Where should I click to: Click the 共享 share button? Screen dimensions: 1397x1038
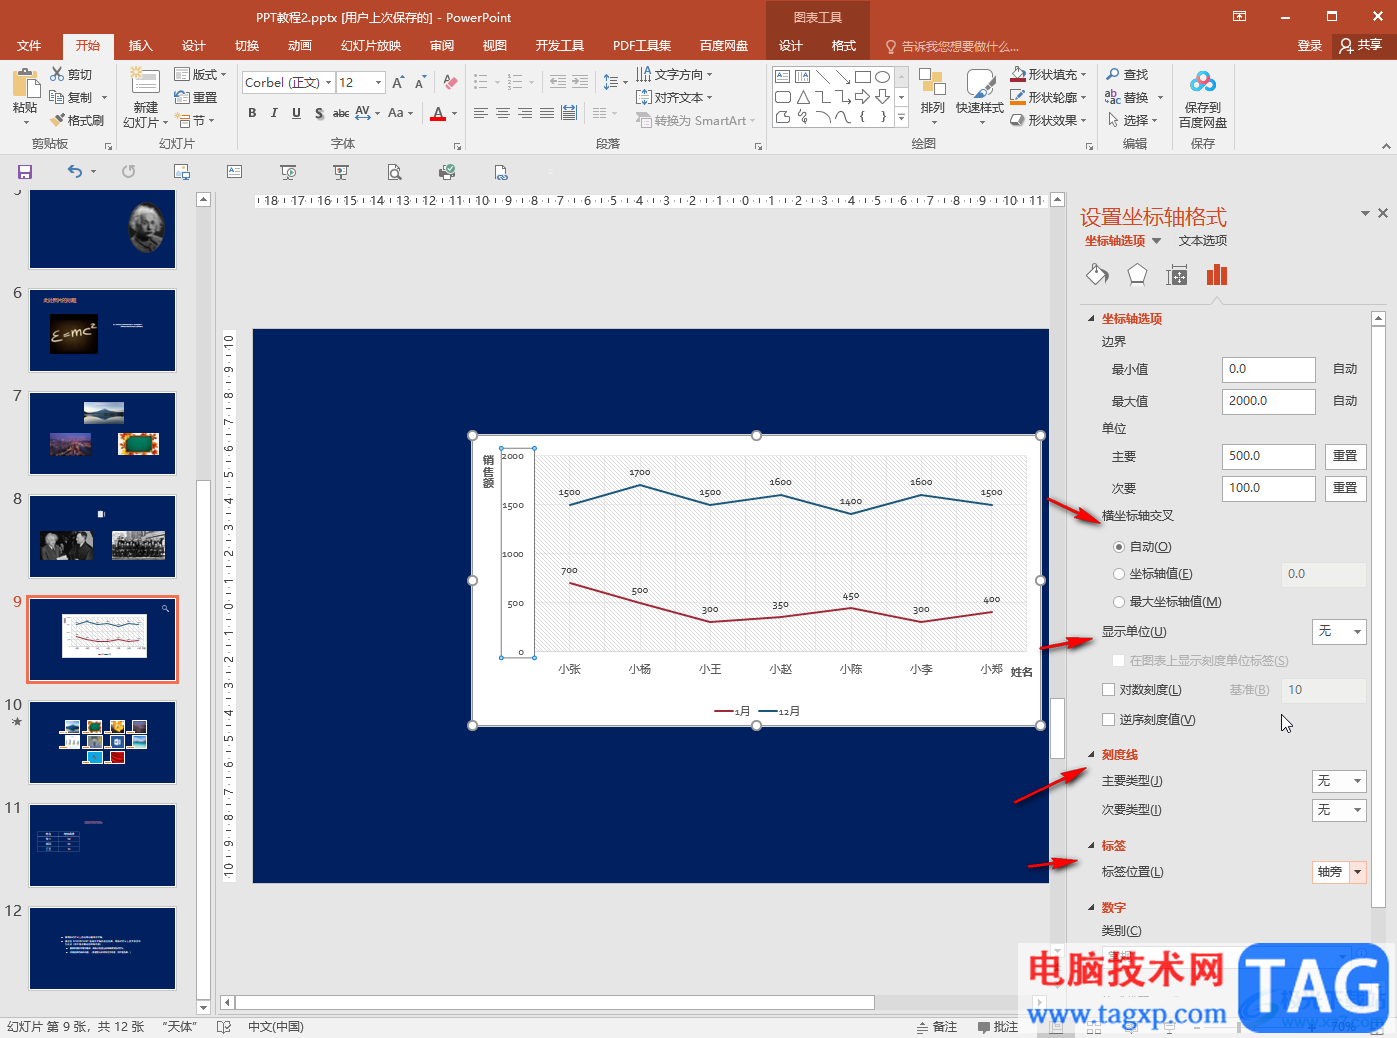[x=1362, y=46]
